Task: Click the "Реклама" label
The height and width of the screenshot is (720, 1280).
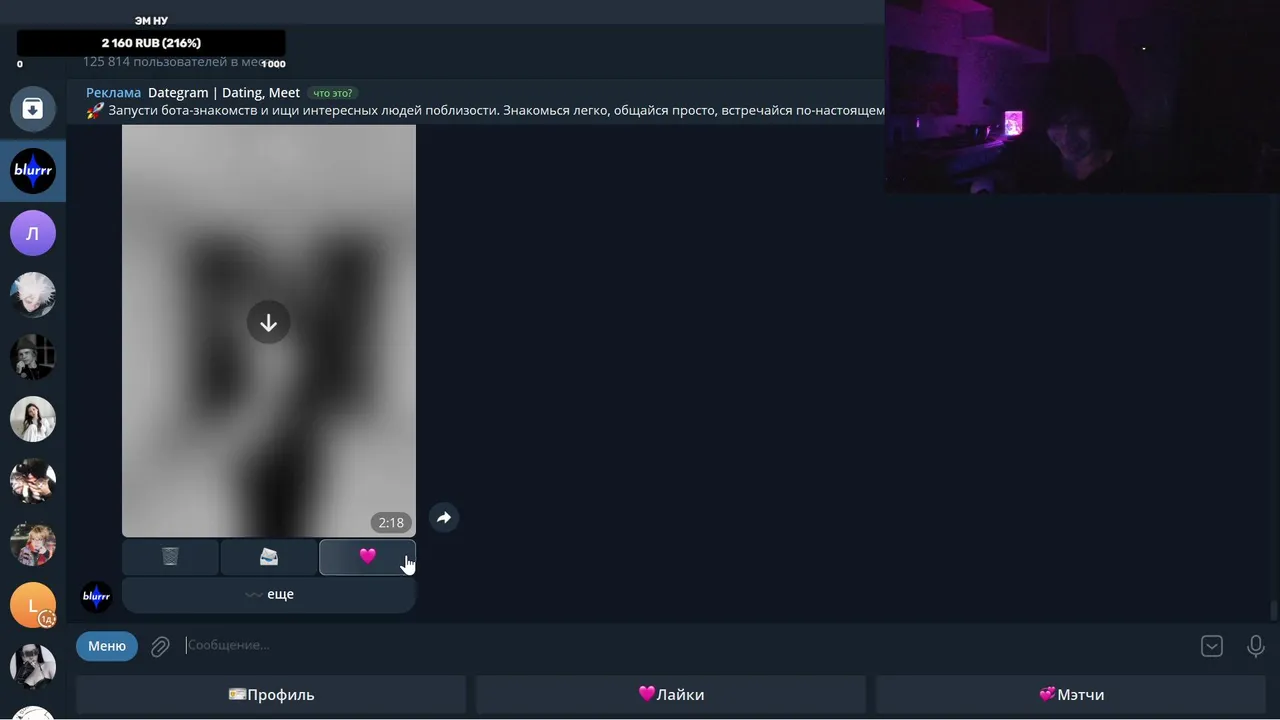Action: tap(113, 92)
